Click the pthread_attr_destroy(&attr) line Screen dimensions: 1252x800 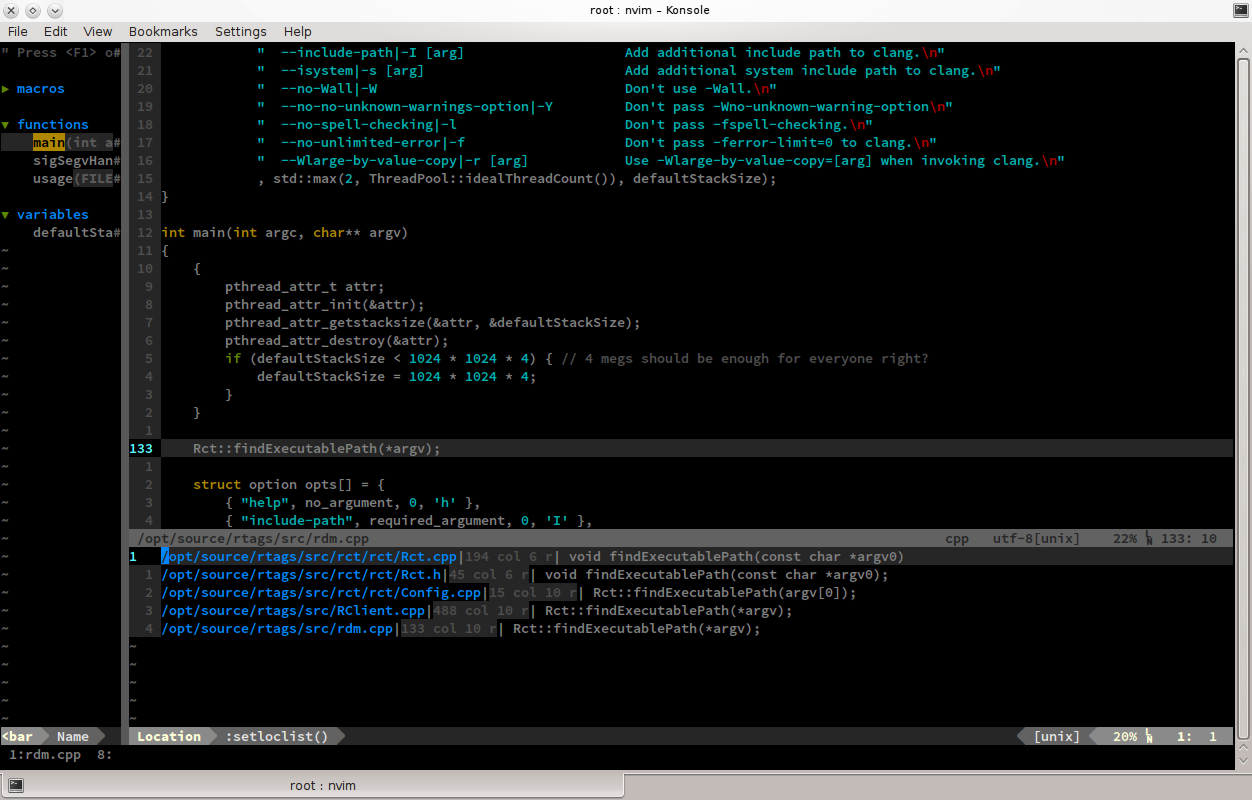coord(337,341)
